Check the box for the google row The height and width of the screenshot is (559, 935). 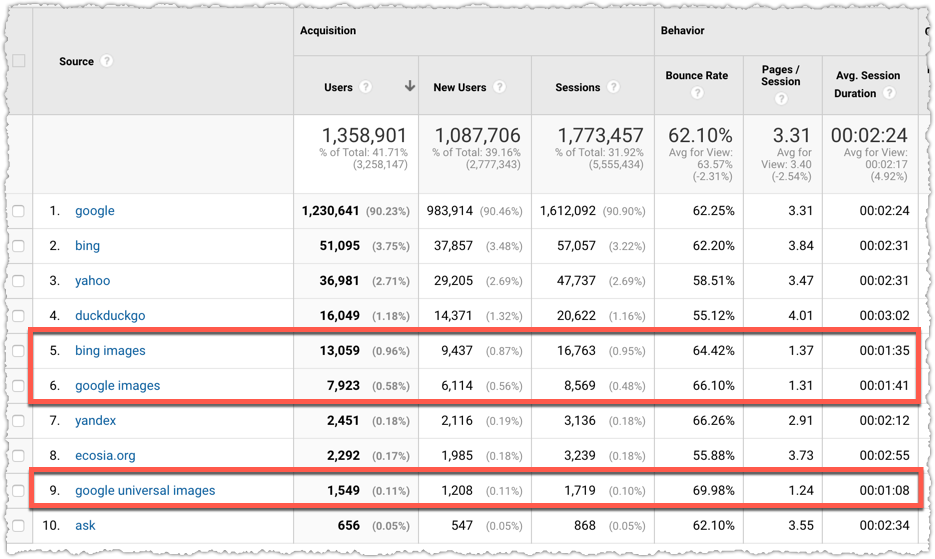18,211
